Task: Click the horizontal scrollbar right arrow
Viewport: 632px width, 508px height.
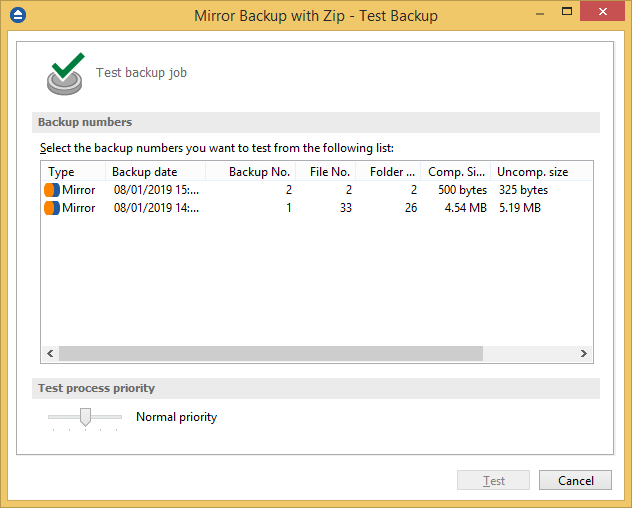Action: tap(584, 354)
